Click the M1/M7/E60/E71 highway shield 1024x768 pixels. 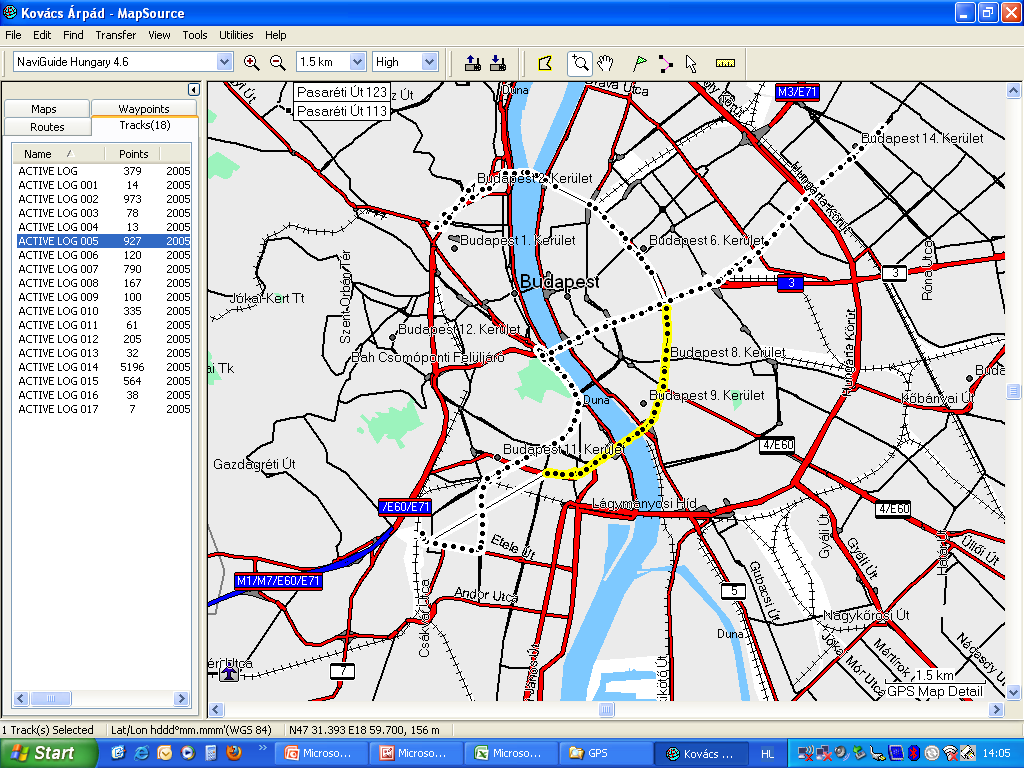(278, 581)
